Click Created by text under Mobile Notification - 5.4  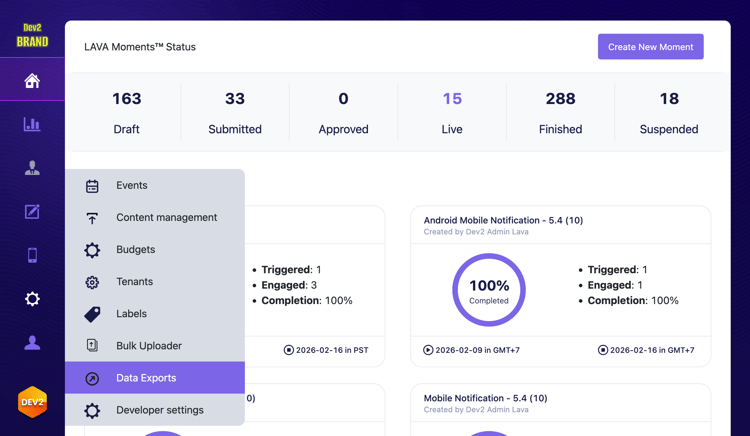point(476,410)
